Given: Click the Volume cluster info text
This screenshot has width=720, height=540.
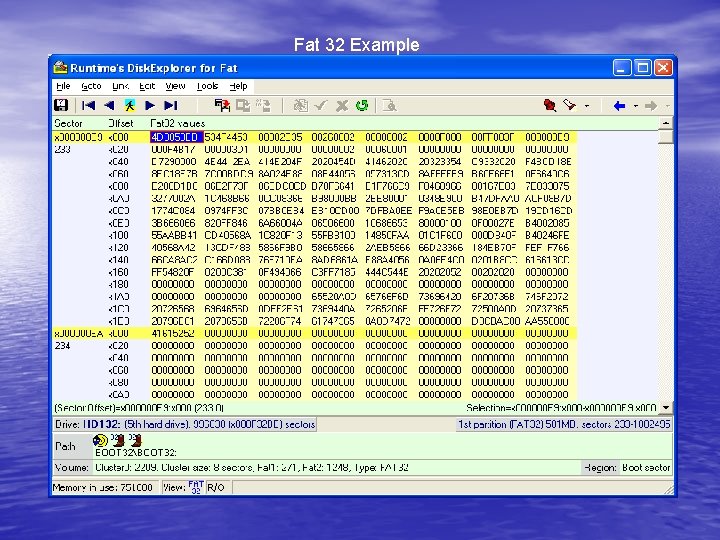Looking at the screenshot, I should pos(252,467).
